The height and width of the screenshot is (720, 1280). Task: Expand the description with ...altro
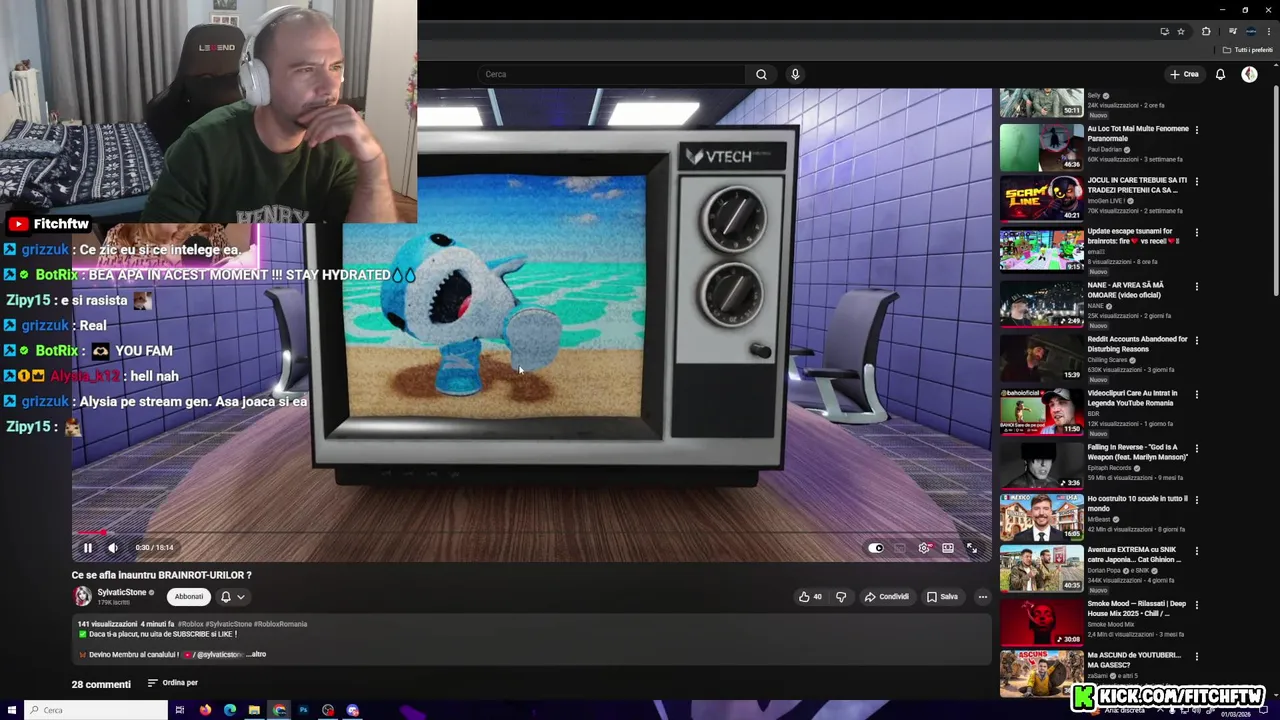click(257, 654)
